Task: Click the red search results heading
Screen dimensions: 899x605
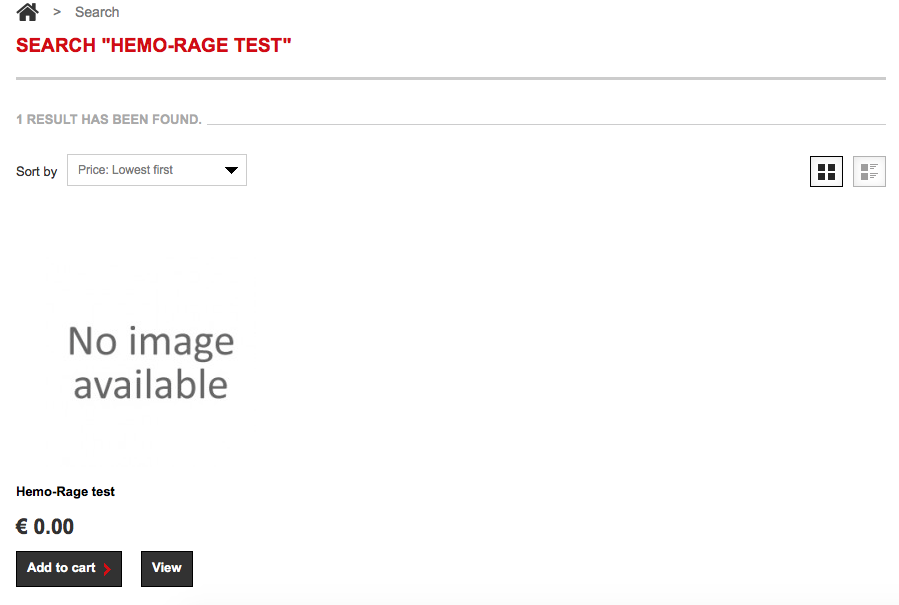Action: coord(154,45)
